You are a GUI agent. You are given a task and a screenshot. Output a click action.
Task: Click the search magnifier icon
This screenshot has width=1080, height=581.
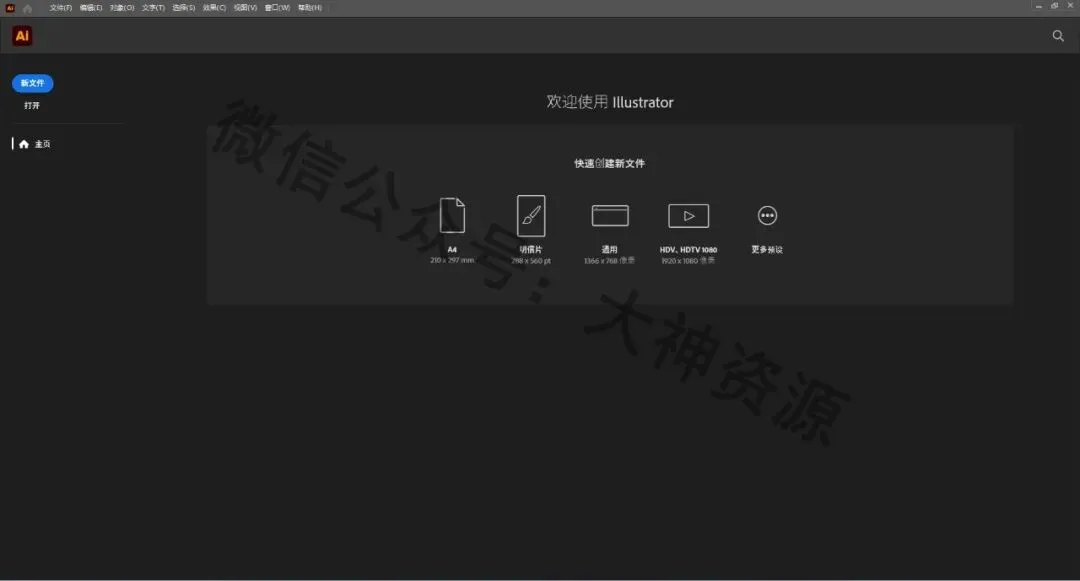(x=1058, y=36)
